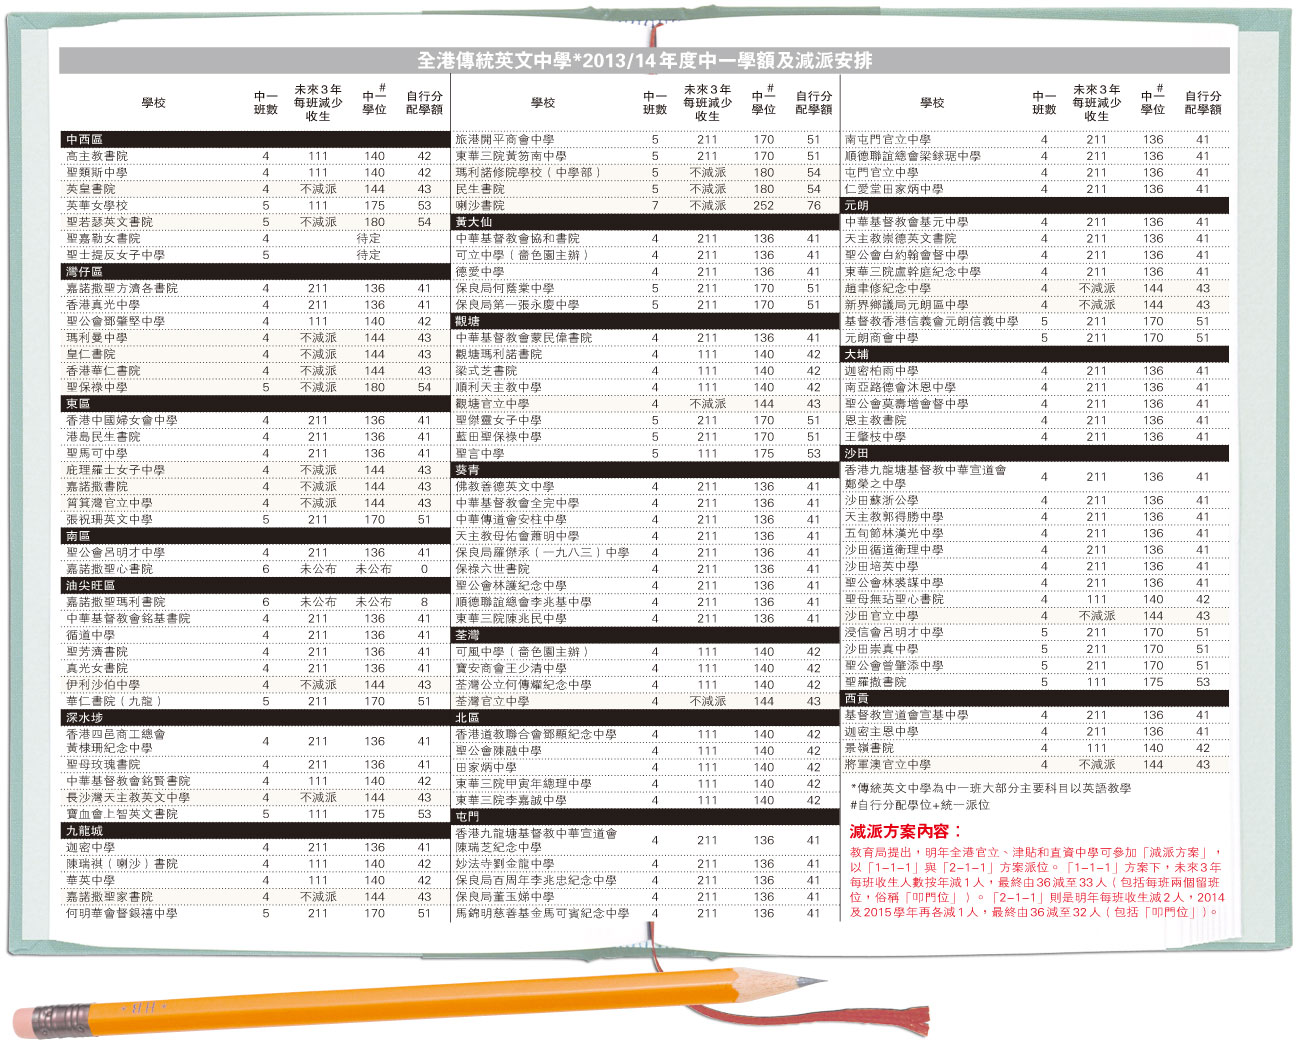Click the school name 仁愛堂田家炳中學
Image resolution: width=1299 pixels, height=1041 pixels.
[x=894, y=189]
